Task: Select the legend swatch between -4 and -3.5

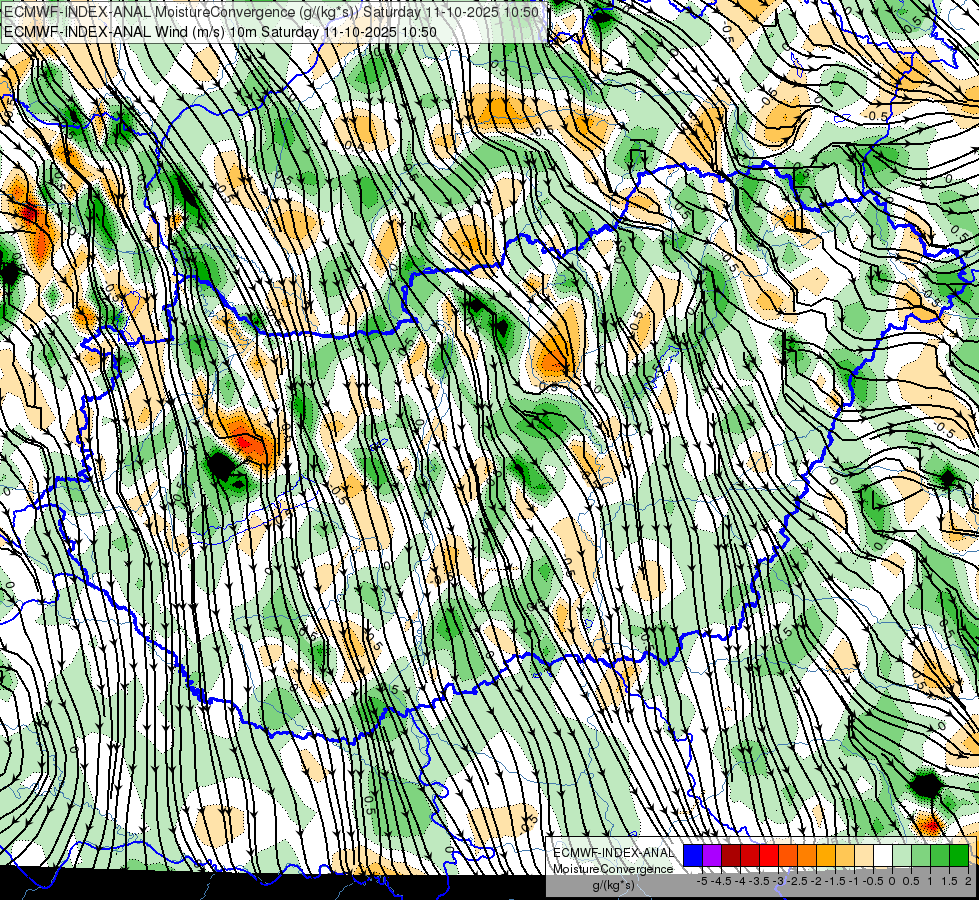Action: (x=750, y=855)
